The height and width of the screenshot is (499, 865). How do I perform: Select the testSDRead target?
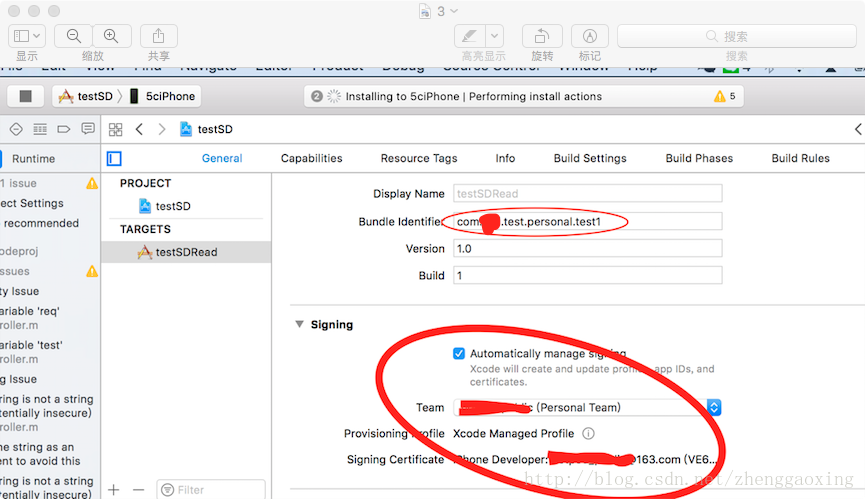point(186,252)
